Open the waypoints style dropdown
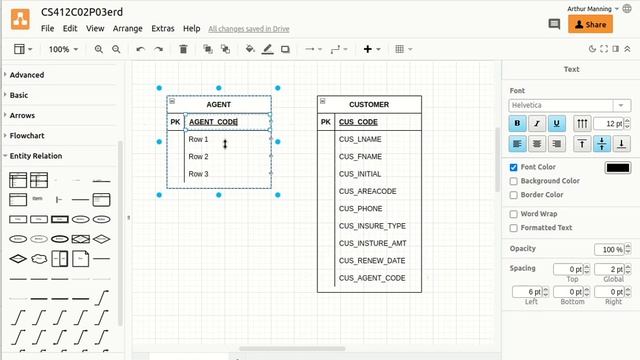Image resolution: width=640 pixels, height=360 pixels. tap(339, 49)
